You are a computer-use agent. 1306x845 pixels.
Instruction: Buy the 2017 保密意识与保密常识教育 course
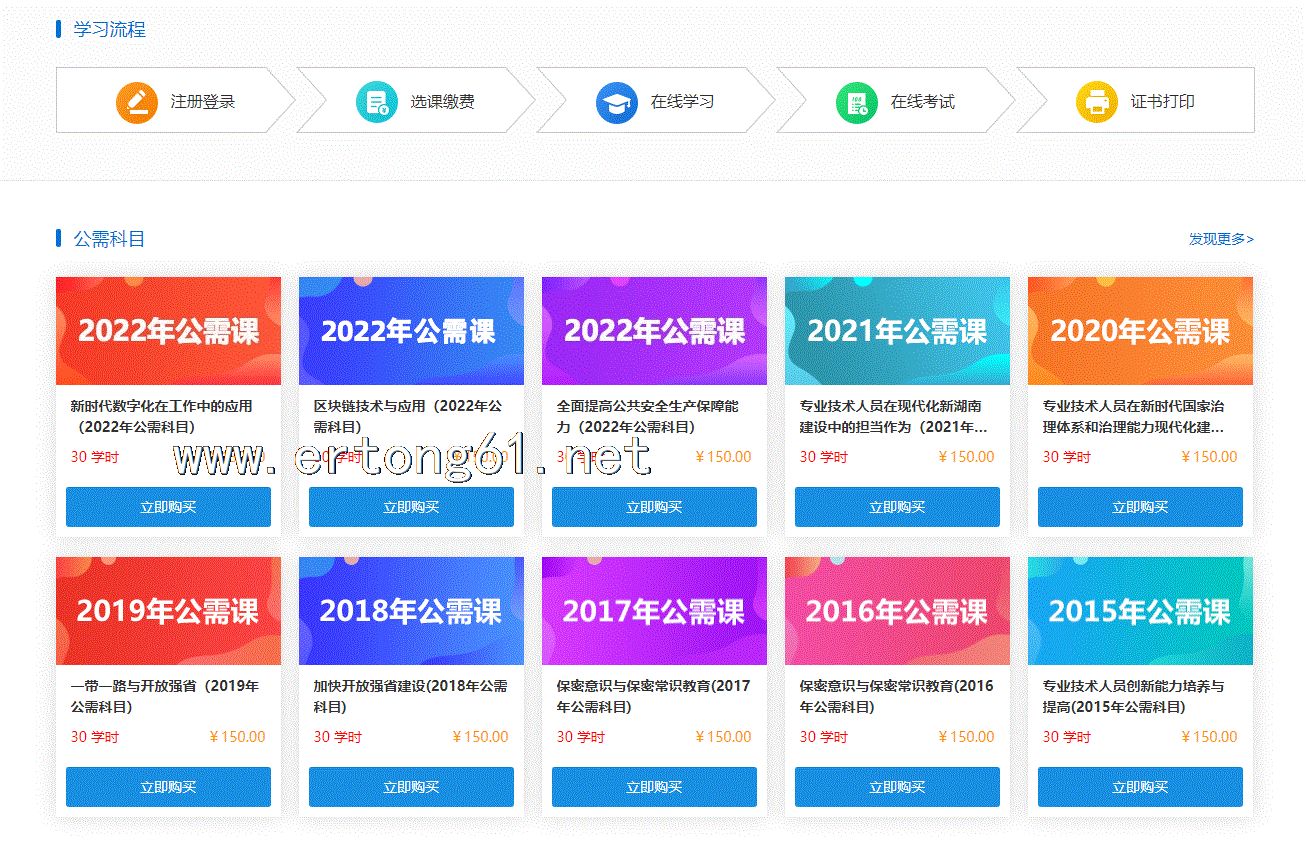654,787
